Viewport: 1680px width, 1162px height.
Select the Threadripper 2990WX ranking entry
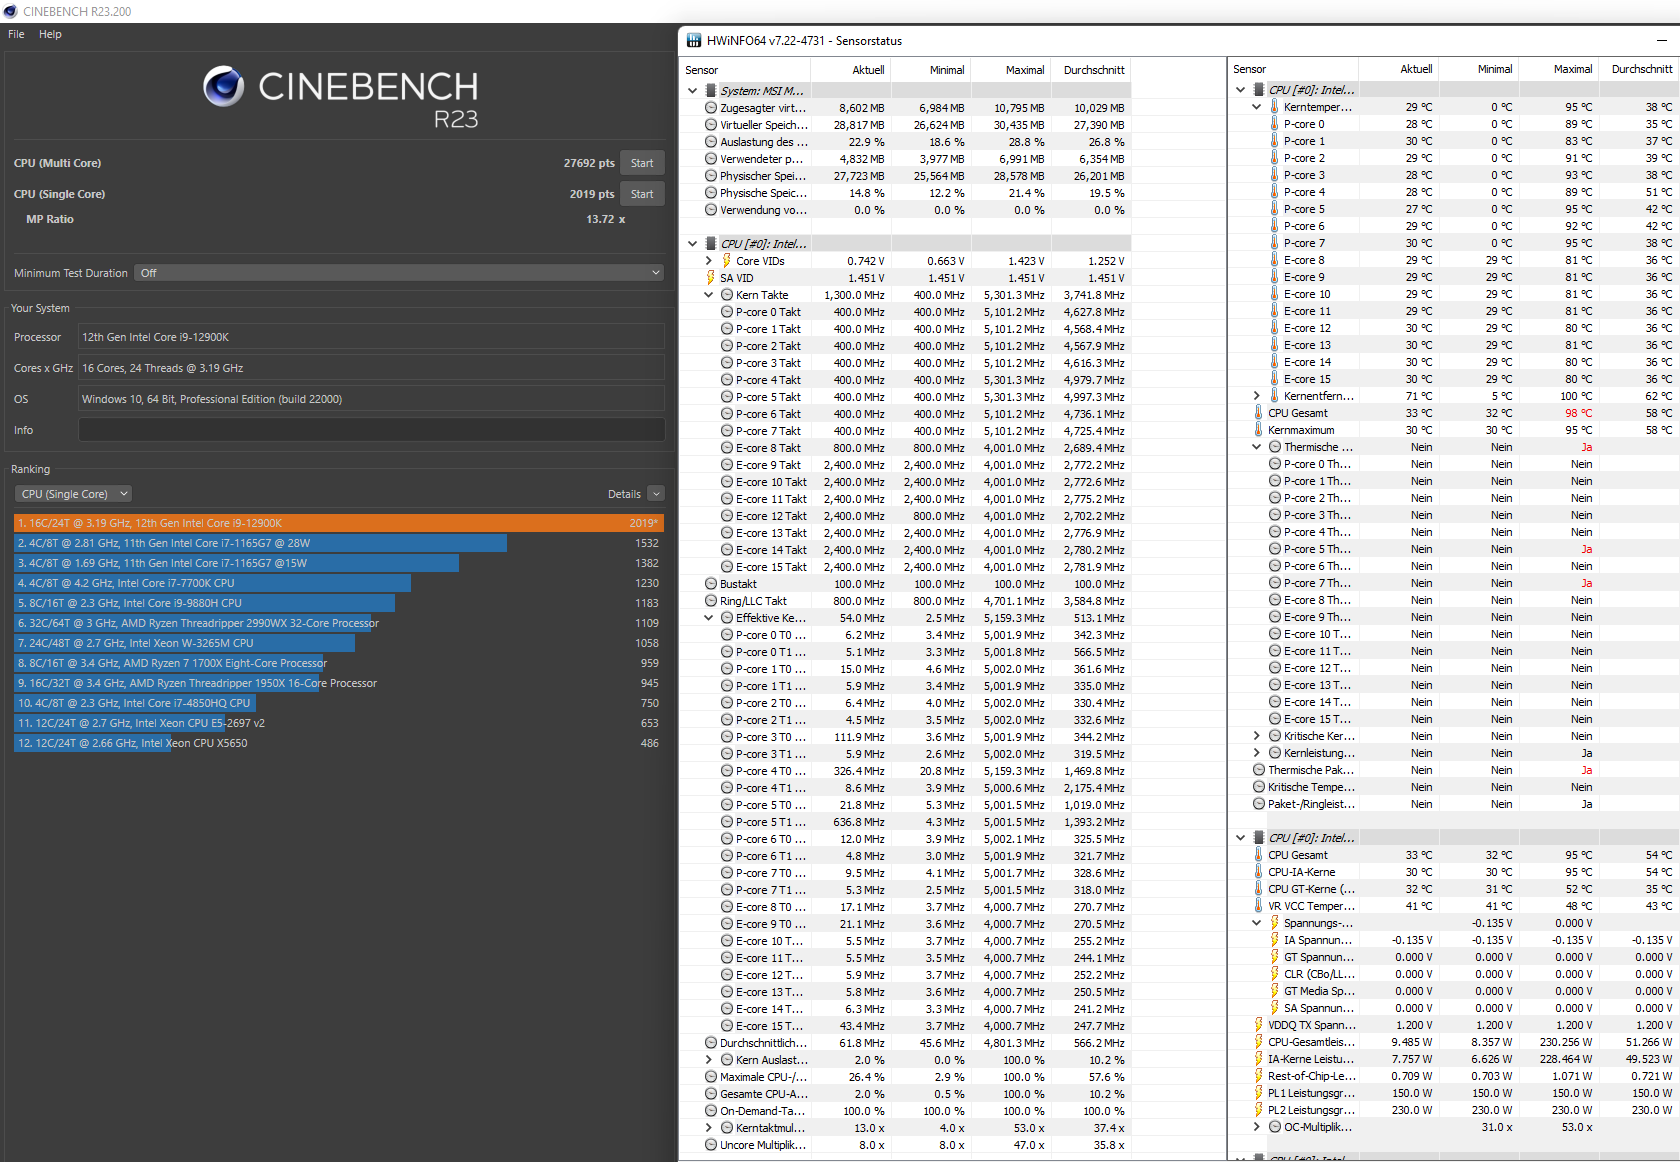[x=339, y=623]
